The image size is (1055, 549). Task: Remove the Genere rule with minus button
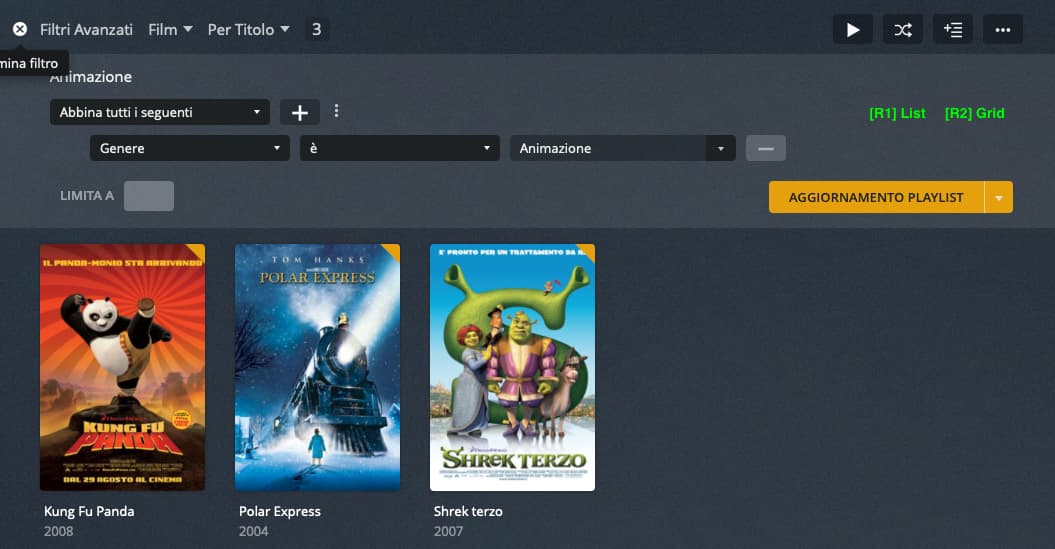click(766, 148)
